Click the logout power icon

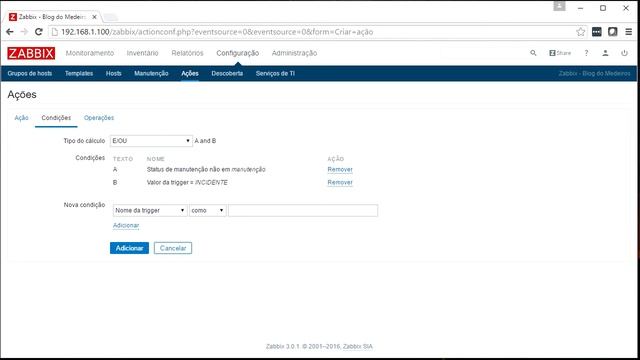(x=624, y=53)
